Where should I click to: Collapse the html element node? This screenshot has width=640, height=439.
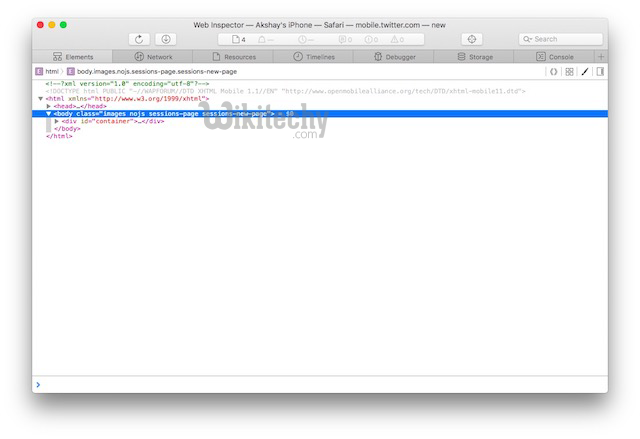point(40,99)
